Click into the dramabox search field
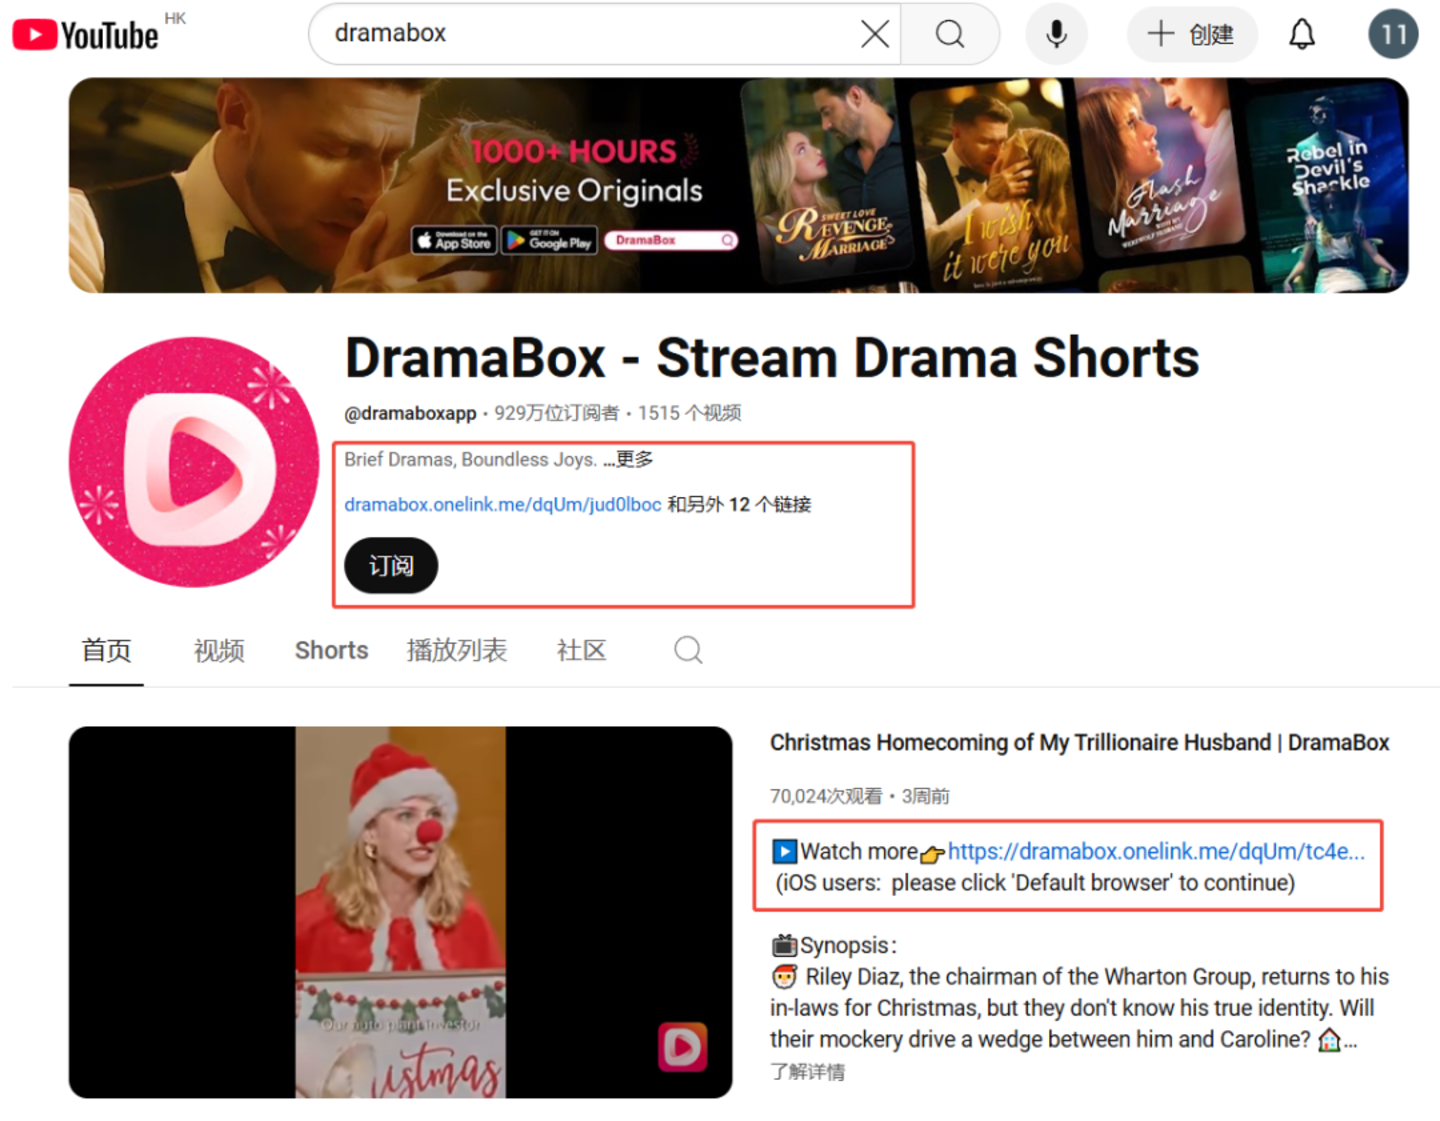The image size is (1440, 1121). [590, 34]
